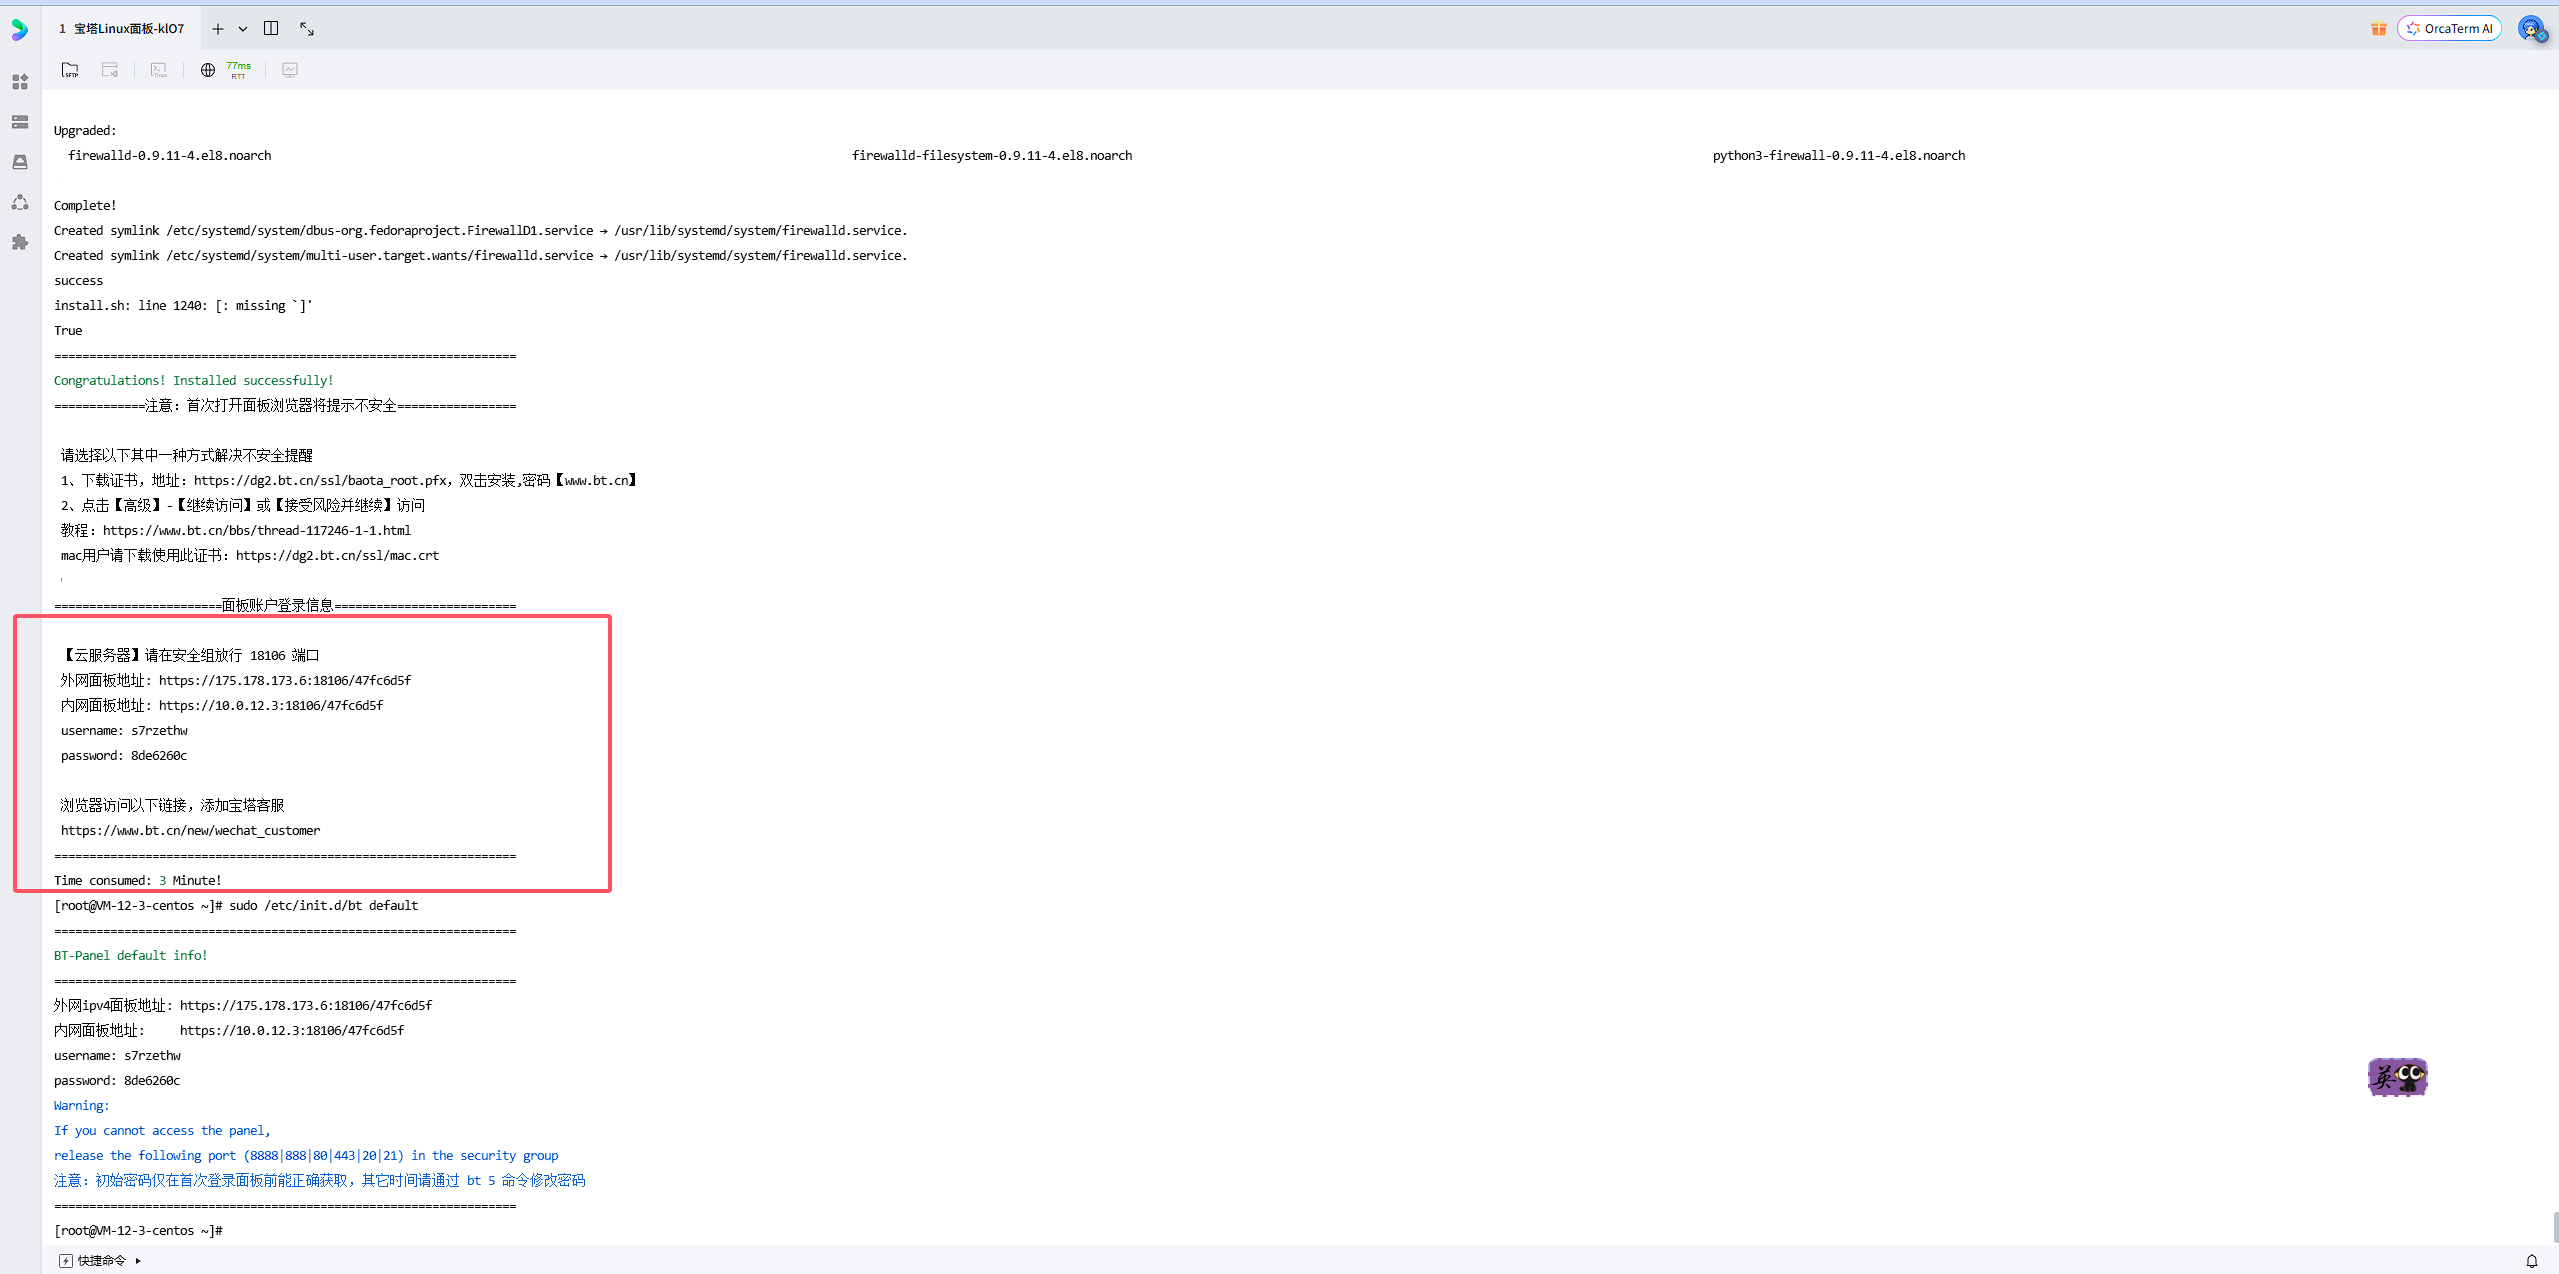The width and height of the screenshot is (2559, 1274).
Task: Expand the new-tab dropdown chevron
Action: 243,29
